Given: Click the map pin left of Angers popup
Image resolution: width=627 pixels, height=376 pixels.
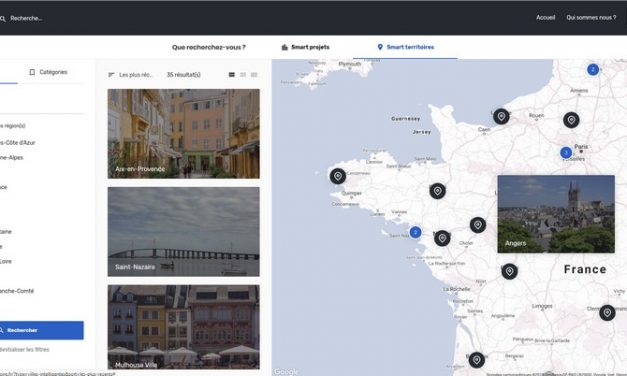Looking at the screenshot, I should click(477, 225).
